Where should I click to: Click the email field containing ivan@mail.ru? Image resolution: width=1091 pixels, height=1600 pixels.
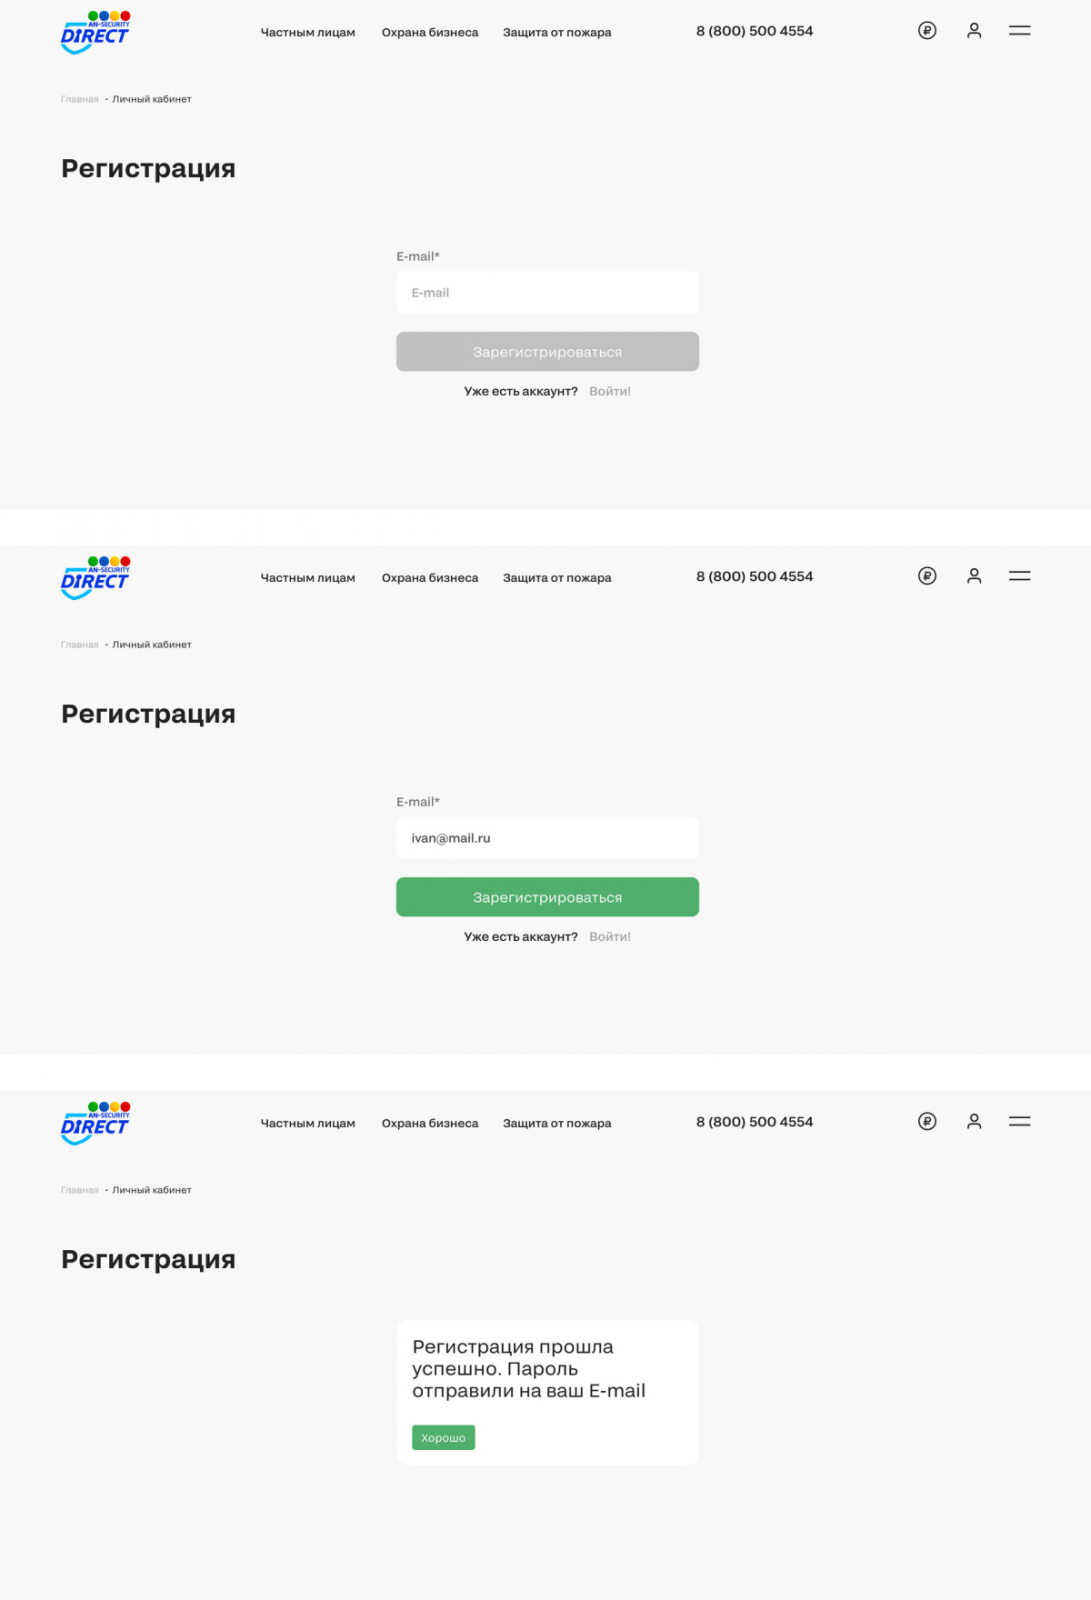(547, 838)
